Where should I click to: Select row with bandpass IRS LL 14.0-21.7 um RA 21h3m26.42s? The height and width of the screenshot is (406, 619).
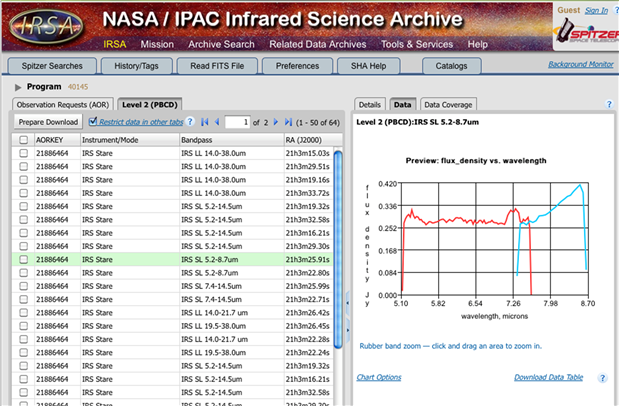[173, 312]
